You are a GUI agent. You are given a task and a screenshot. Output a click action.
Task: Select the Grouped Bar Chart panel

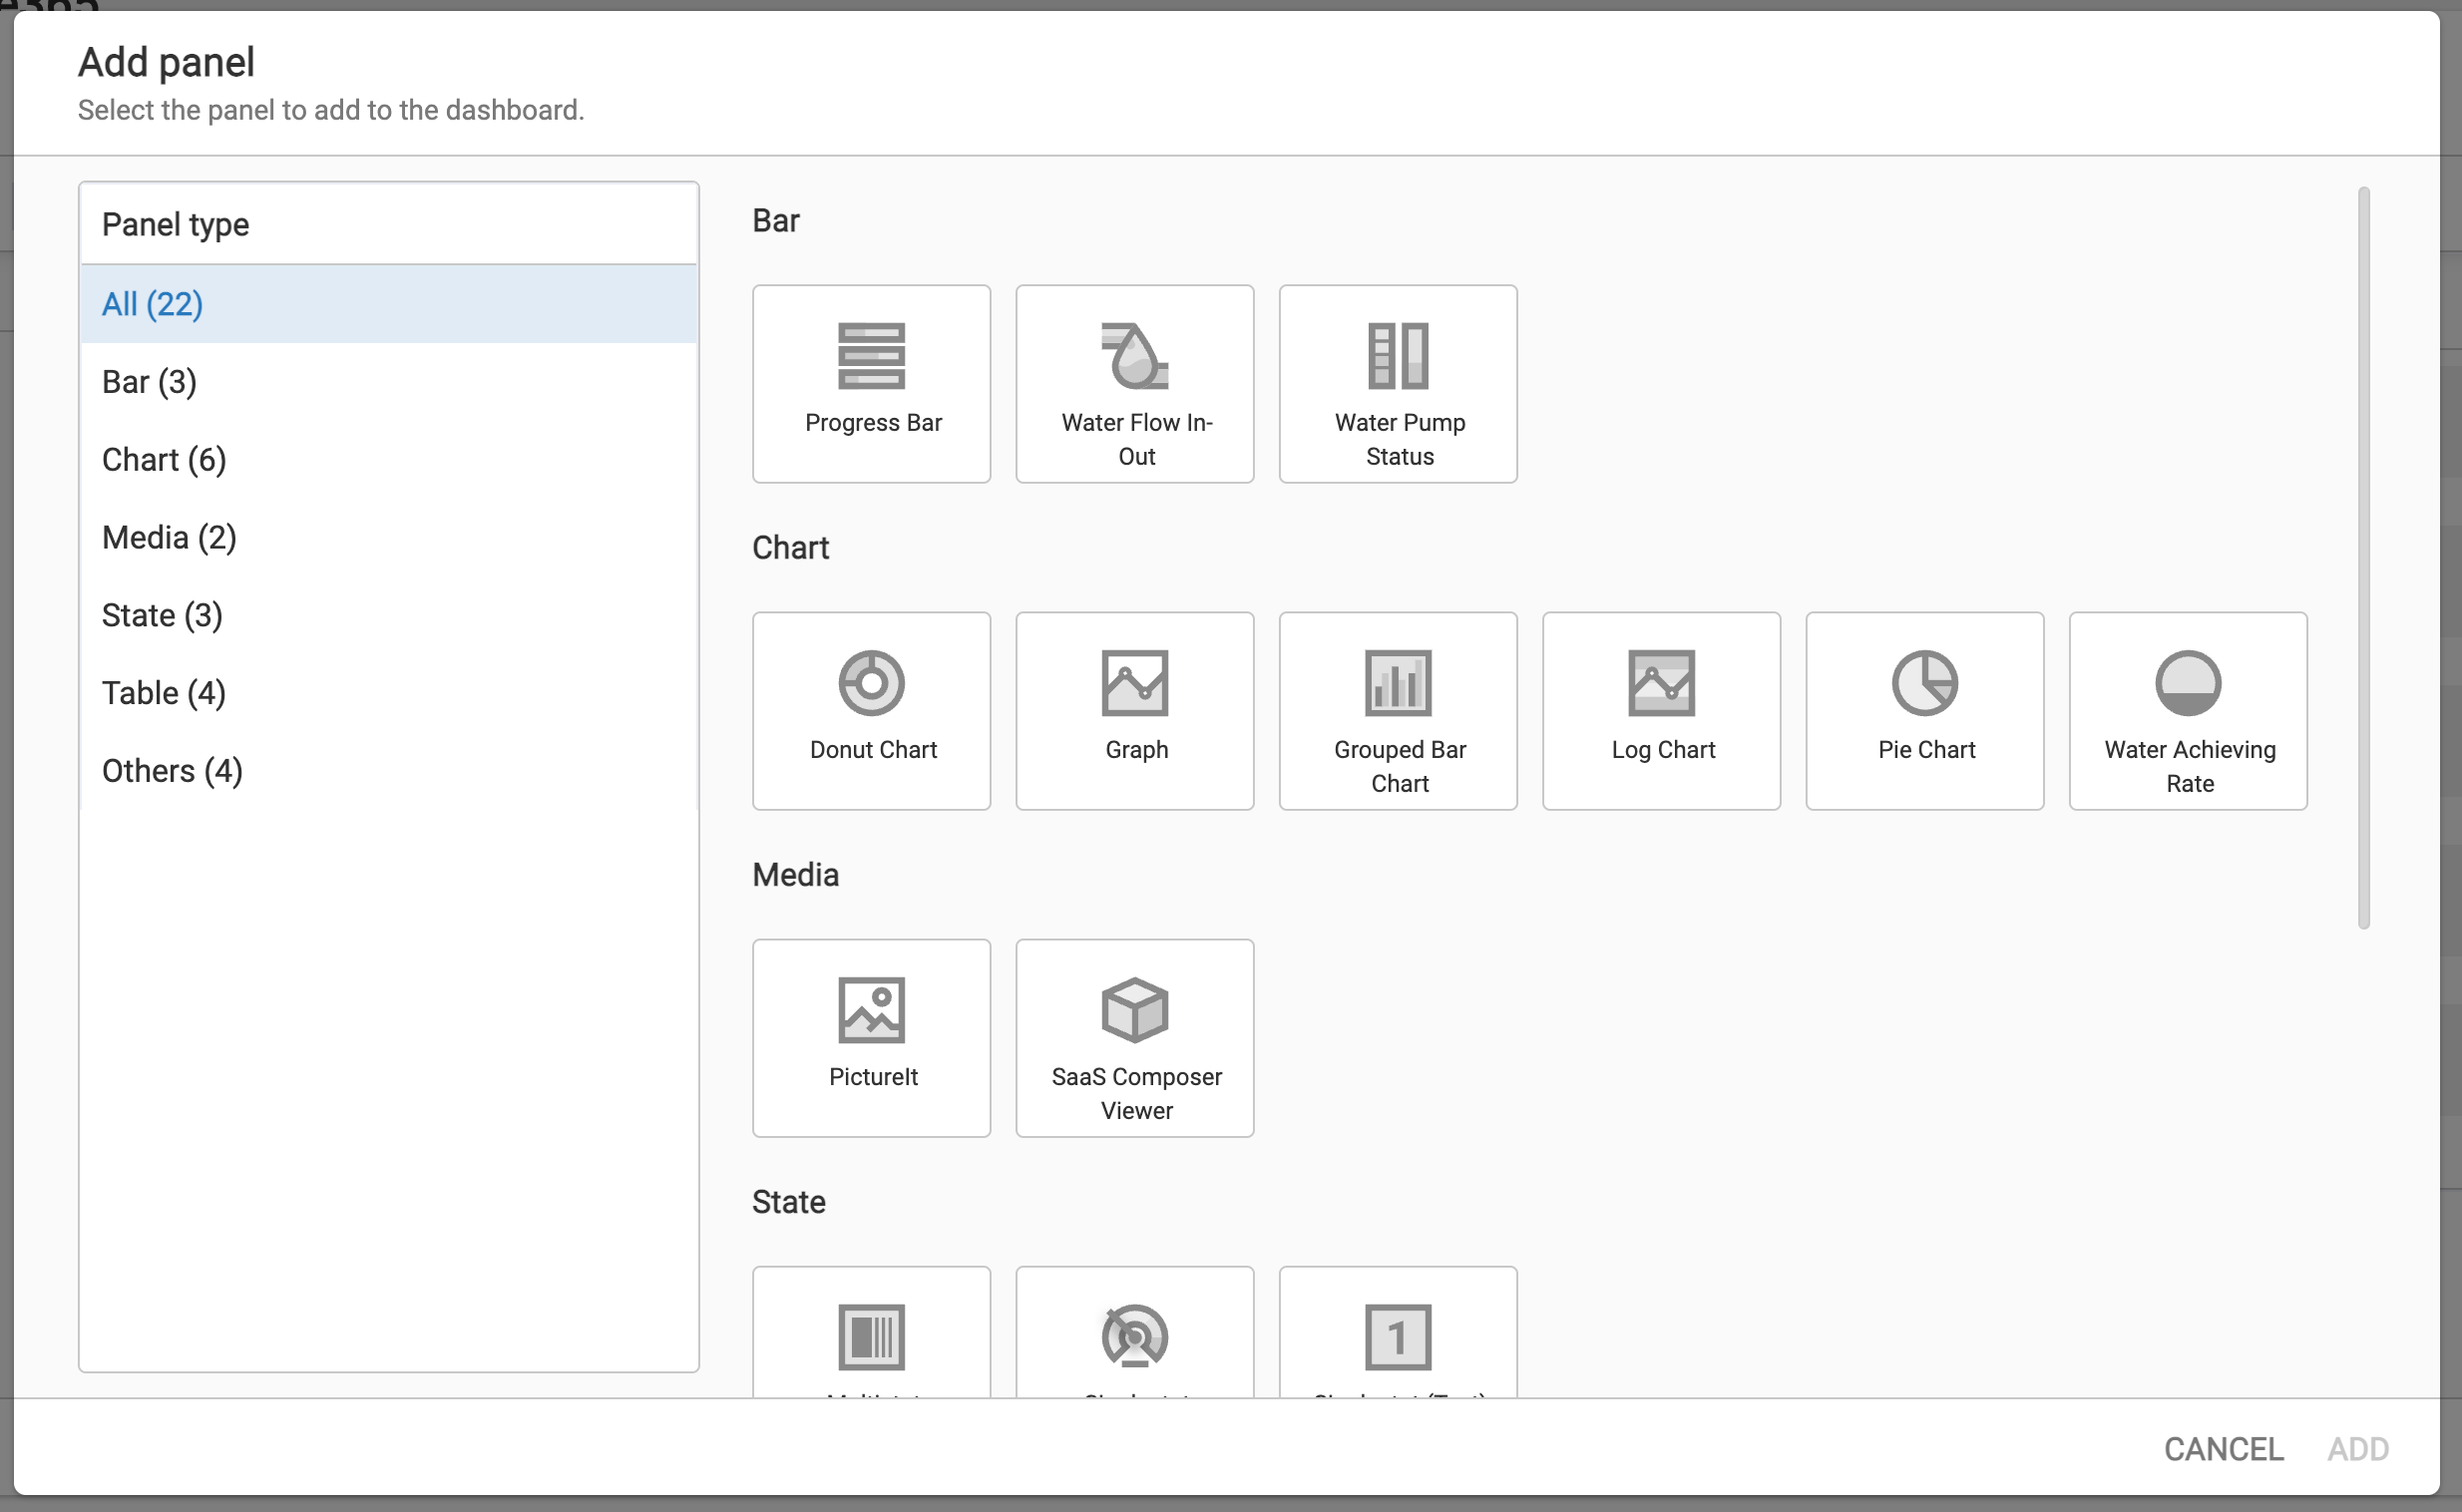tap(1398, 711)
